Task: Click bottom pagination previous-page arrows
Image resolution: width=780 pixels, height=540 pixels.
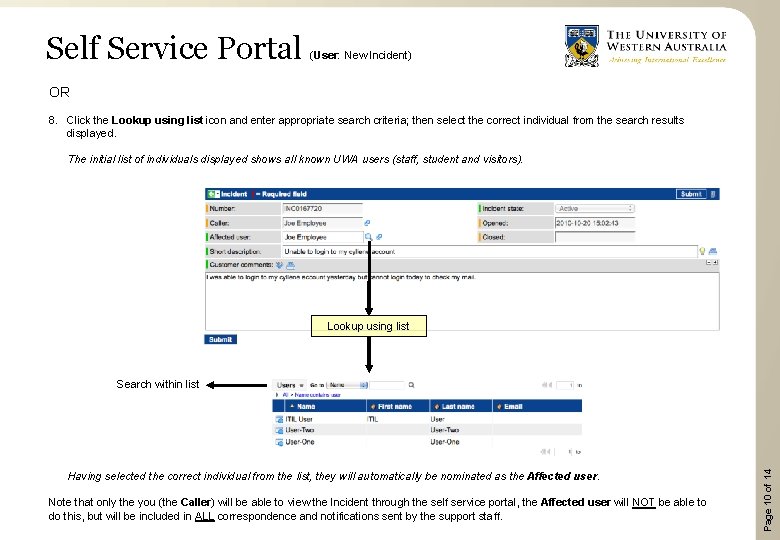Action: tap(546, 452)
